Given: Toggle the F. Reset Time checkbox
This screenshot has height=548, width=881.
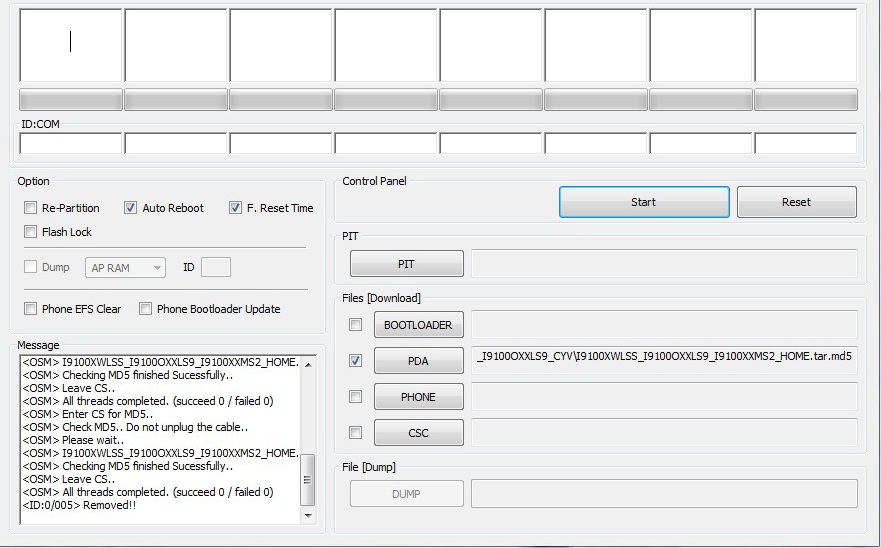Looking at the screenshot, I should pyautogui.click(x=235, y=208).
